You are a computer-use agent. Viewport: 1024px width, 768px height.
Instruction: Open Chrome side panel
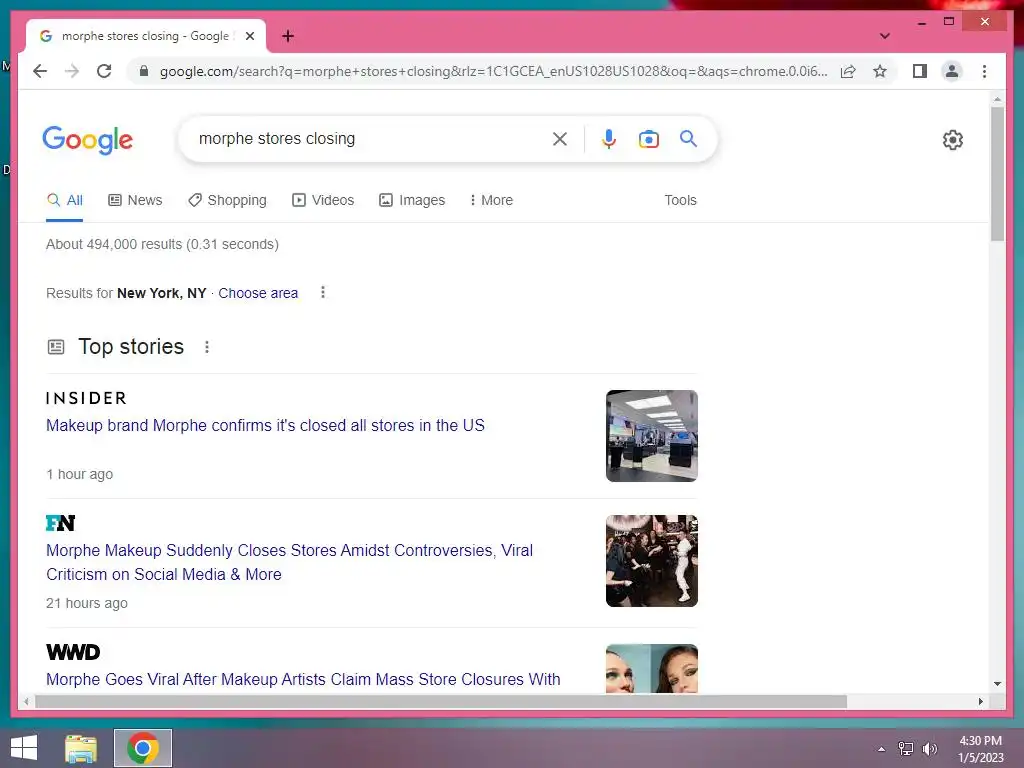[x=920, y=71]
